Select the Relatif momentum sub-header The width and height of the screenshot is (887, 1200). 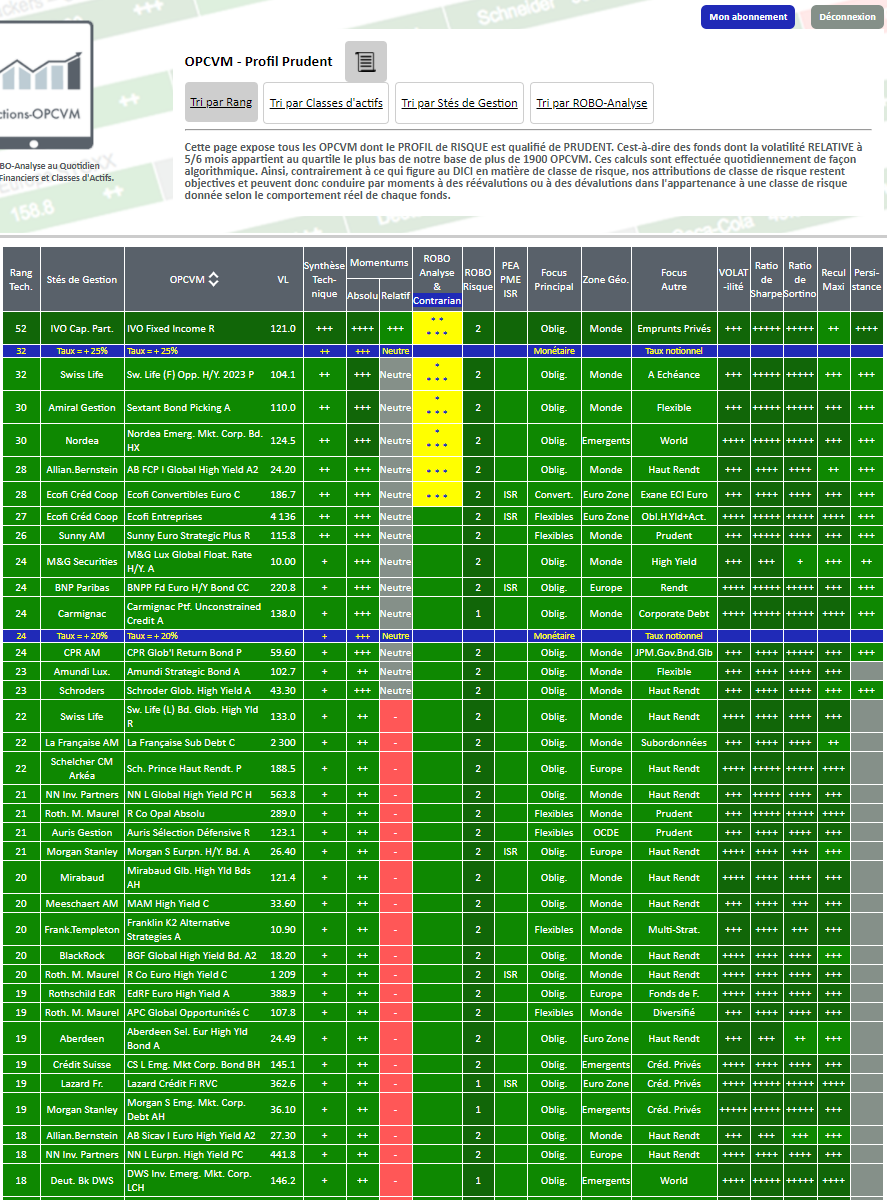pos(395,296)
